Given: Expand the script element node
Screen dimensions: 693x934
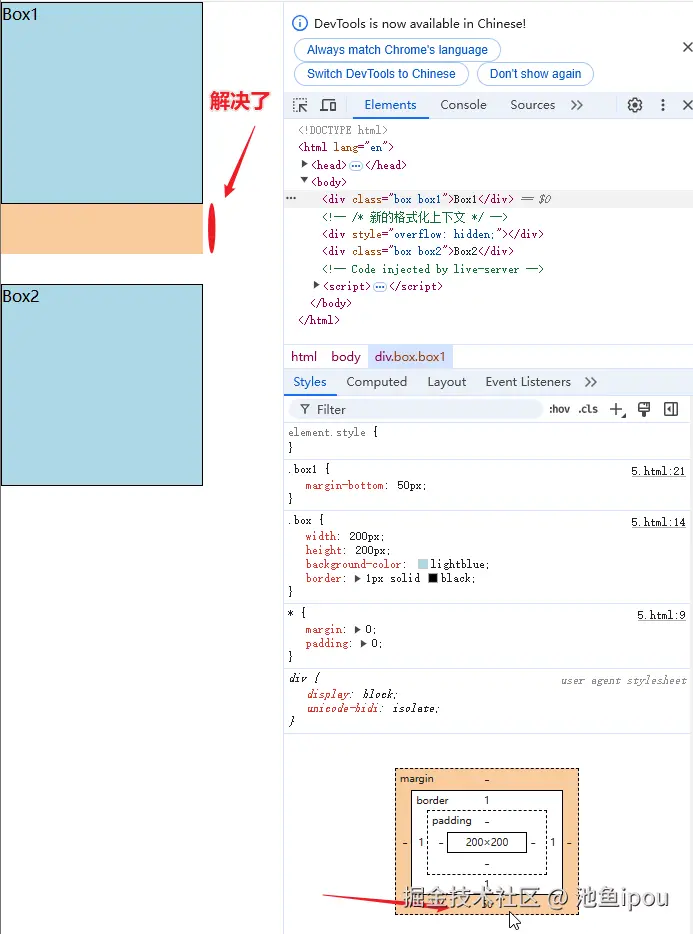Looking at the screenshot, I should (x=316, y=285).
